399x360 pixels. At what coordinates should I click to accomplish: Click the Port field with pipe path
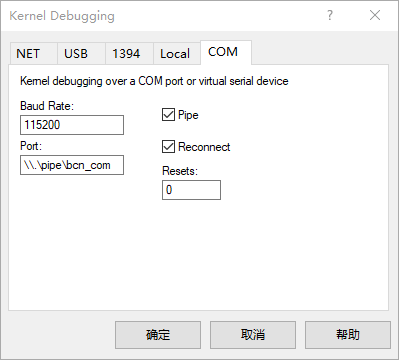(72, 165)
